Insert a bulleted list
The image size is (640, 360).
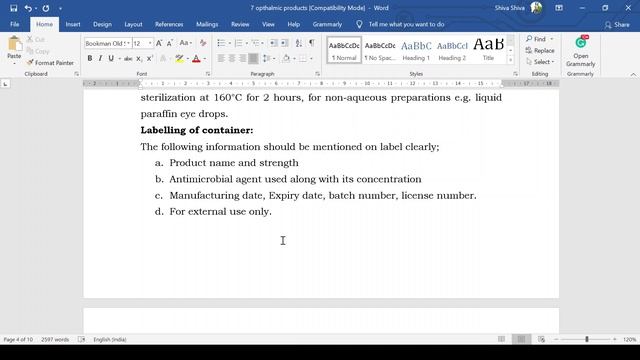pos(221,43)
